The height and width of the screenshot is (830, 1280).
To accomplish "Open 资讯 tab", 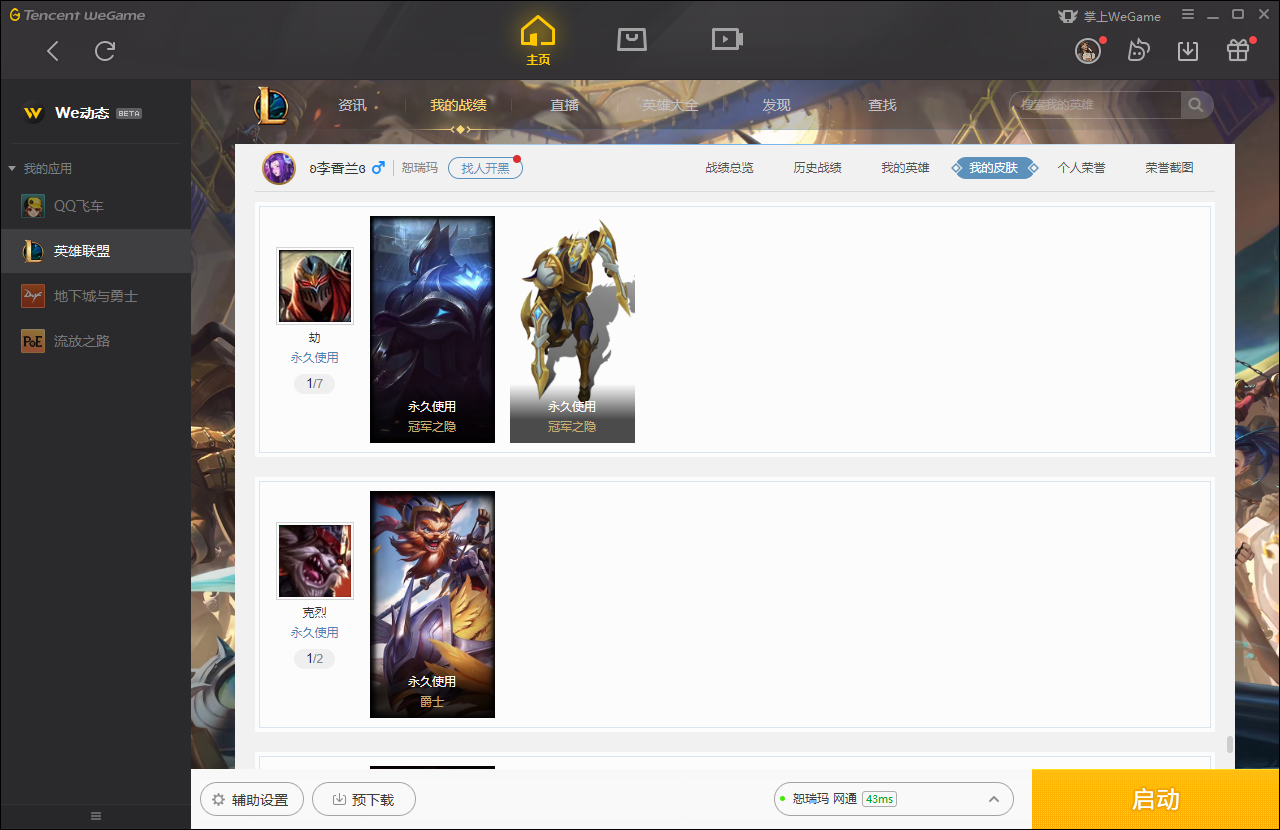I will (352, 105).
